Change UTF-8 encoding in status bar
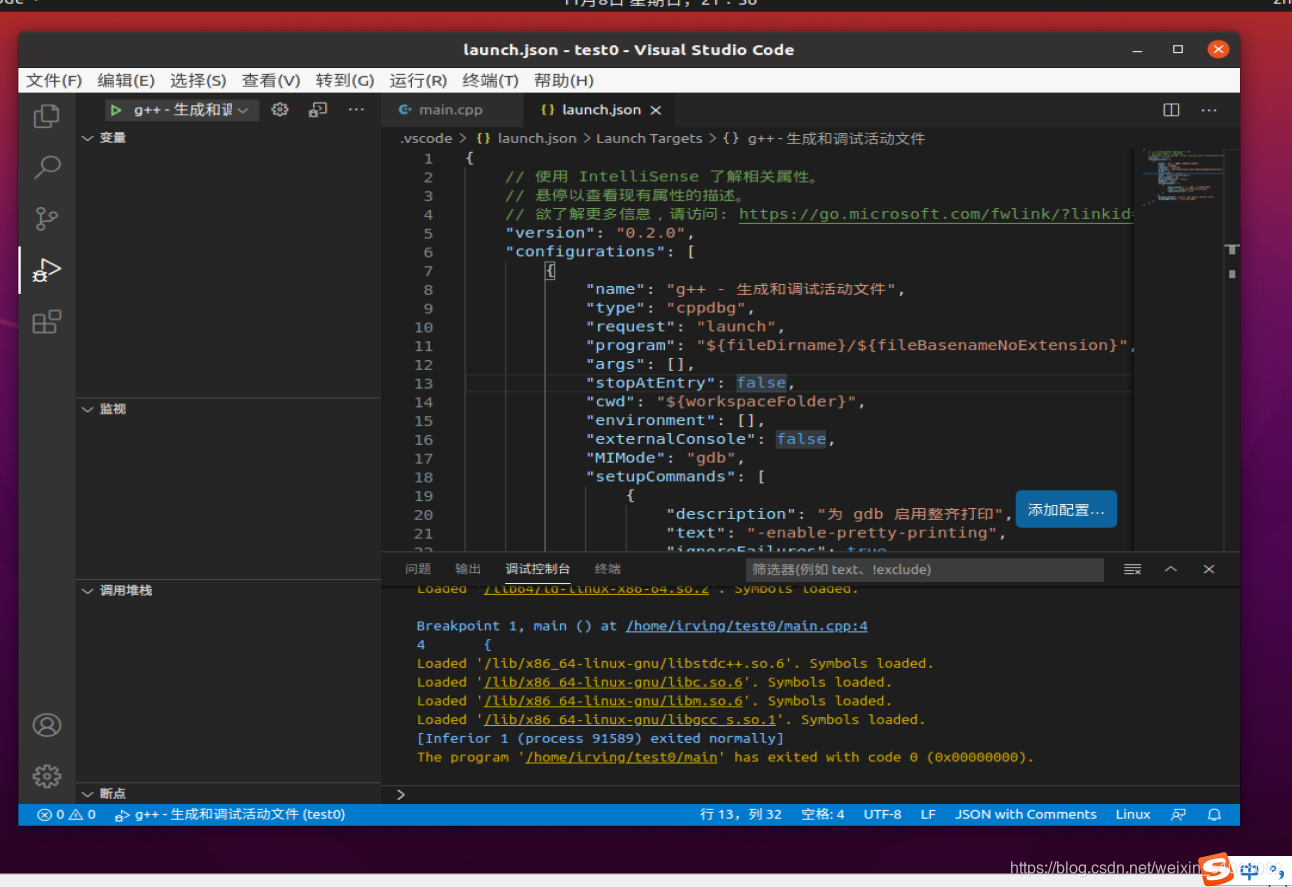1292x887 pixels. 883,814
